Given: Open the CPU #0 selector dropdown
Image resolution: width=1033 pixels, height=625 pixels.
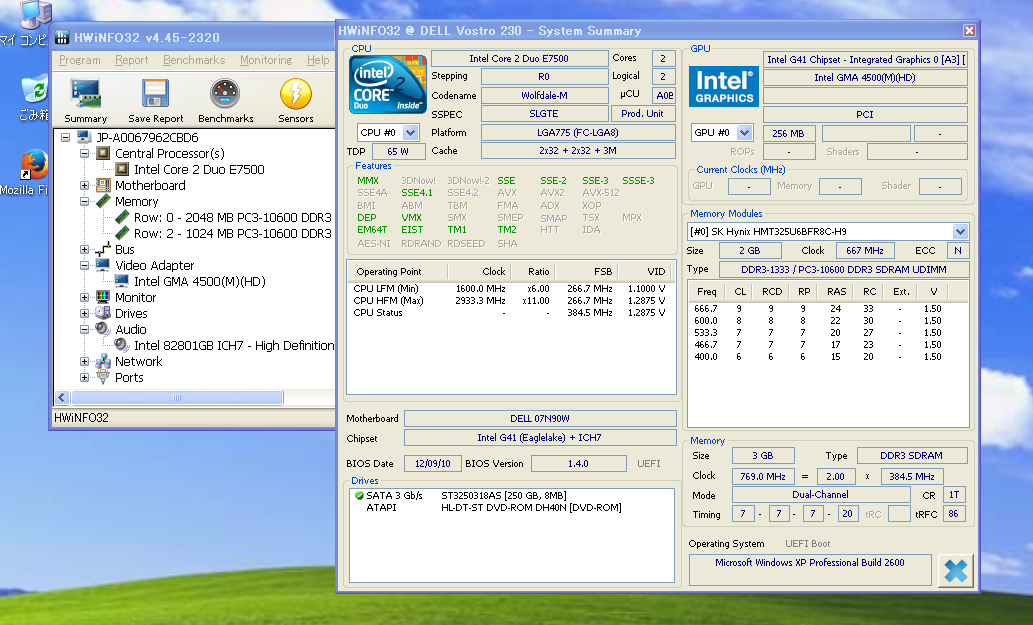Looking at the screenshot, I should click(x=410, y=133).
